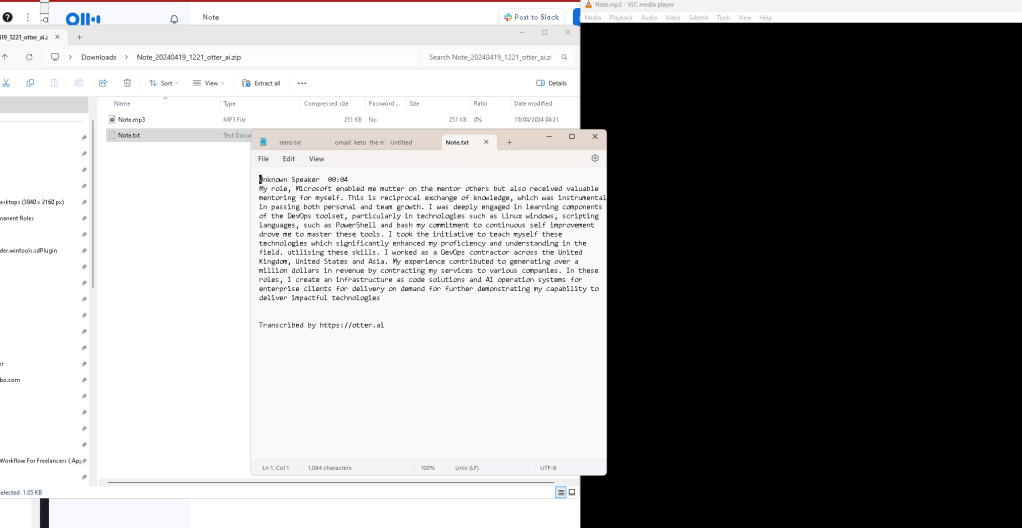Click the 100% zoom level in Notepad status bar
The image size is (1022, 528).
click(x=428, y=467)
